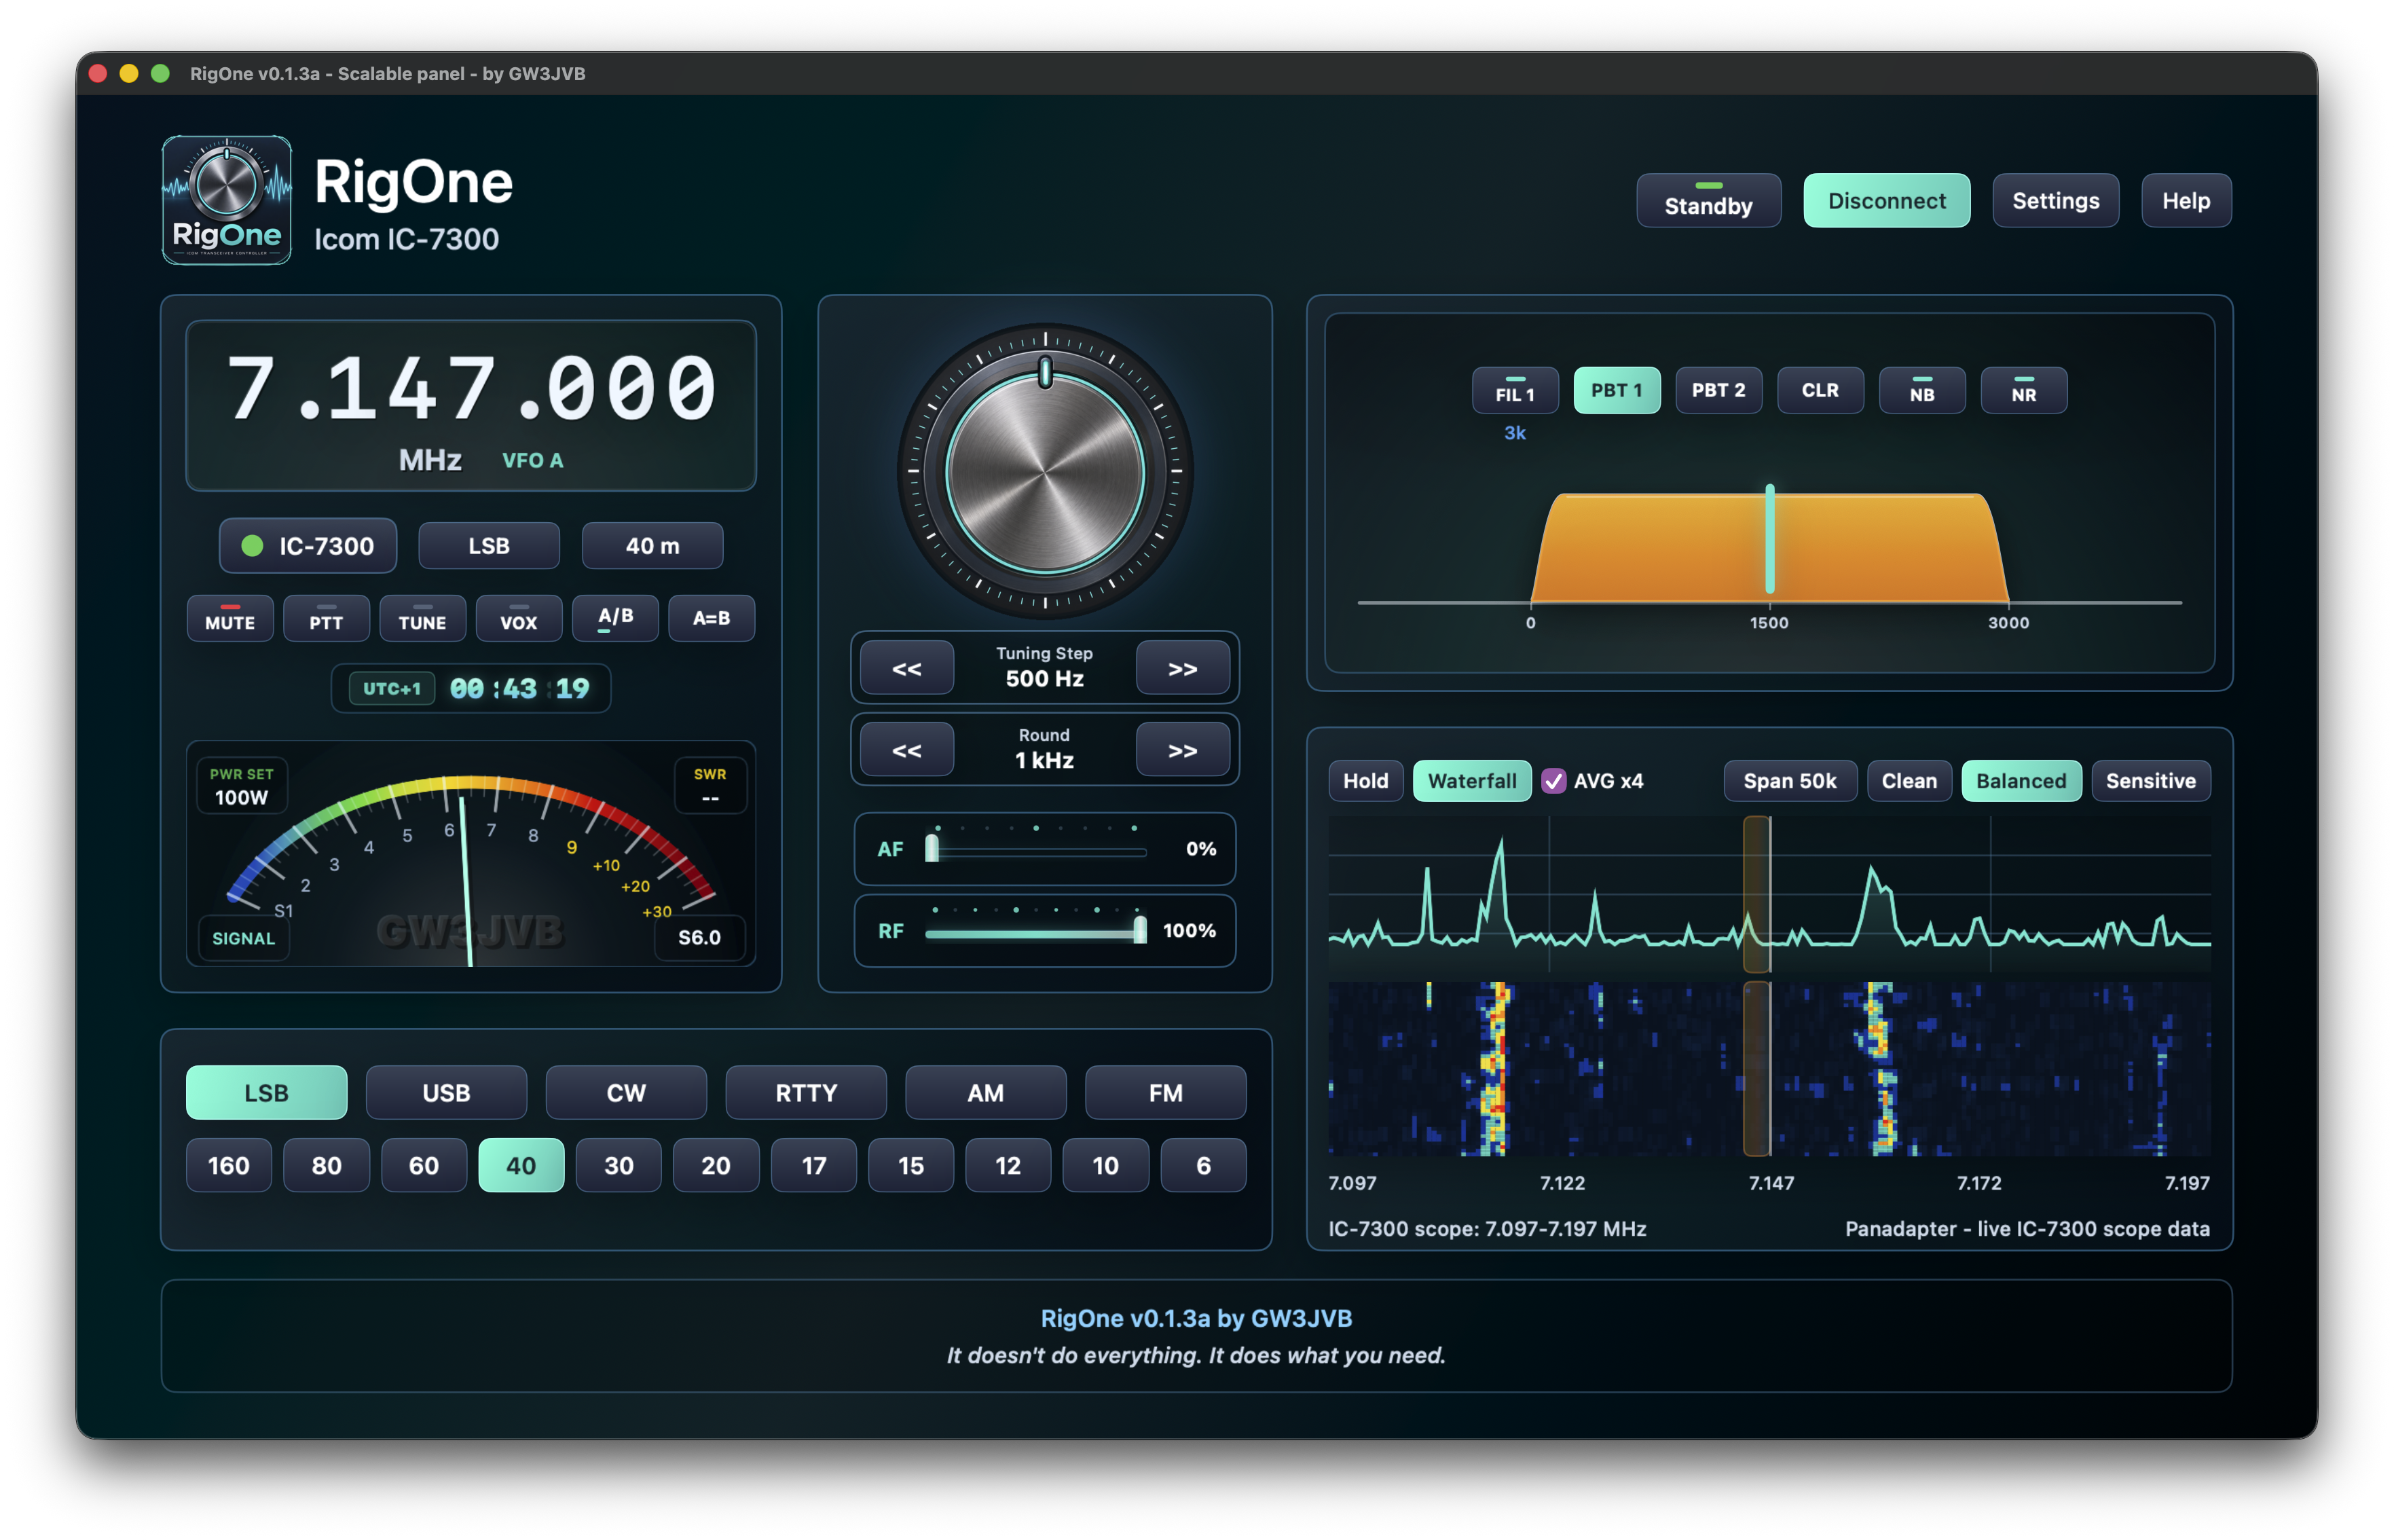Select USB mode
This screenshot has width=2394, height=1540.
(x=446, y=1092)
